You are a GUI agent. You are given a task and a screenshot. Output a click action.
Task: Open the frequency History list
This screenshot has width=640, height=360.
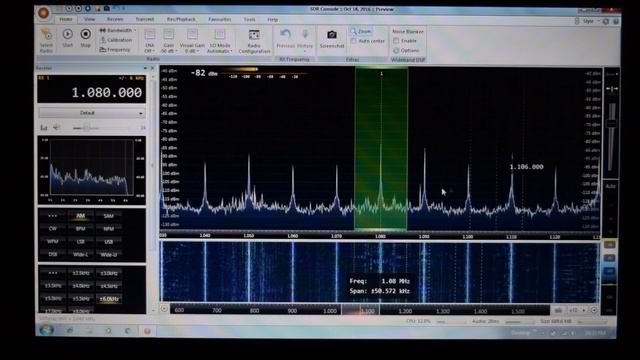click(x=305, y=40)
